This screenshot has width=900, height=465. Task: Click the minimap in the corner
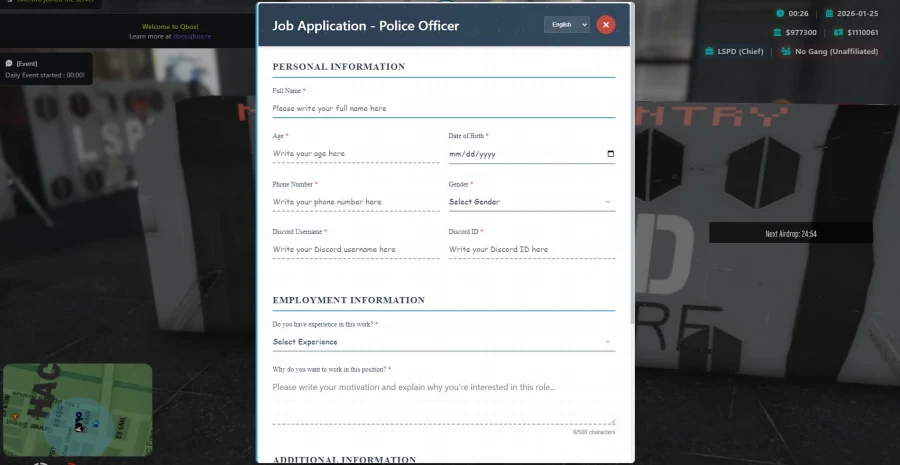pos(77,410)
